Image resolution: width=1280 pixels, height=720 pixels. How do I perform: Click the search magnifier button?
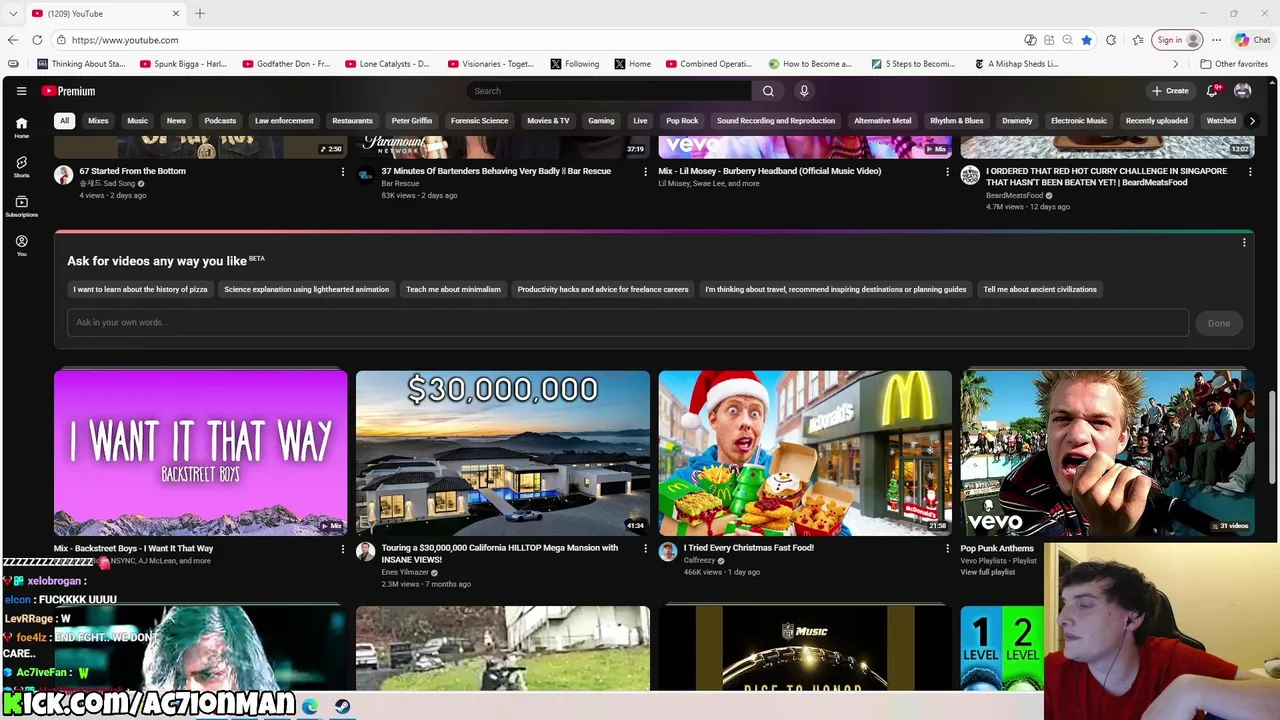coord(768,91)
